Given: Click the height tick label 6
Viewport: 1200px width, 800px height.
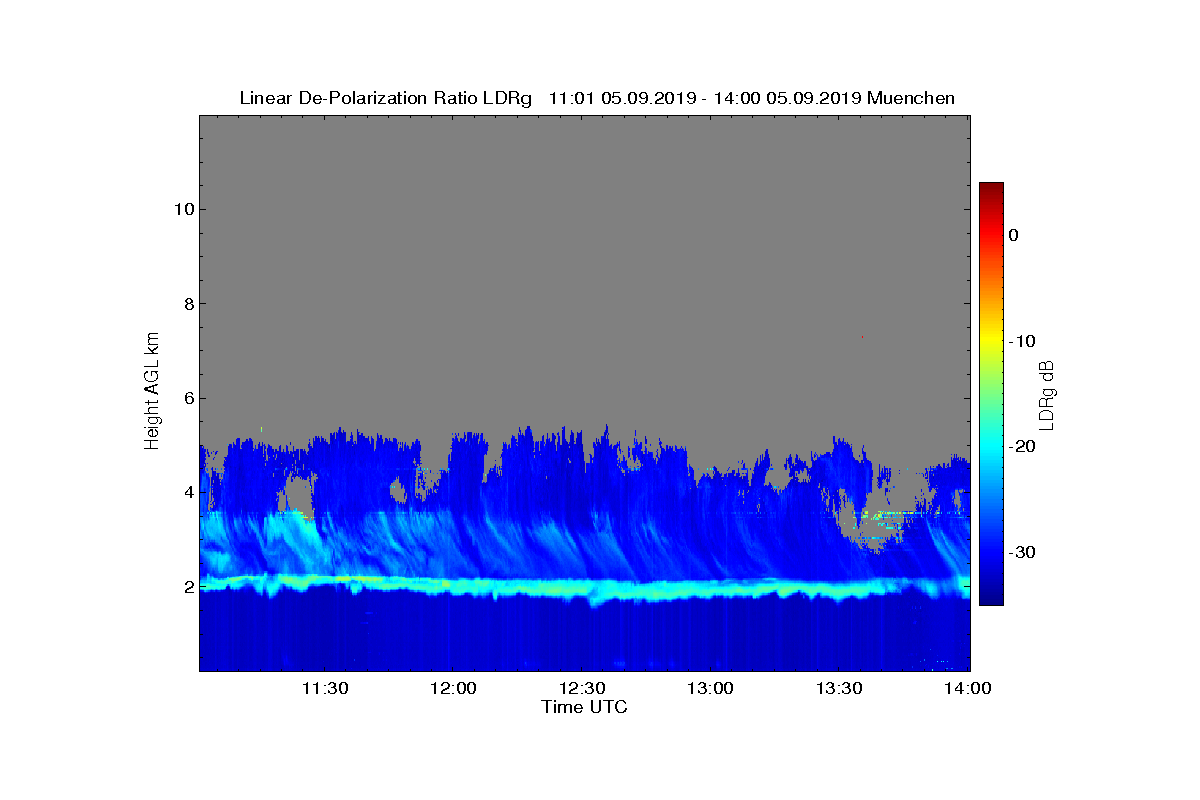Looking at the screenshot, I should click(187, 398).
